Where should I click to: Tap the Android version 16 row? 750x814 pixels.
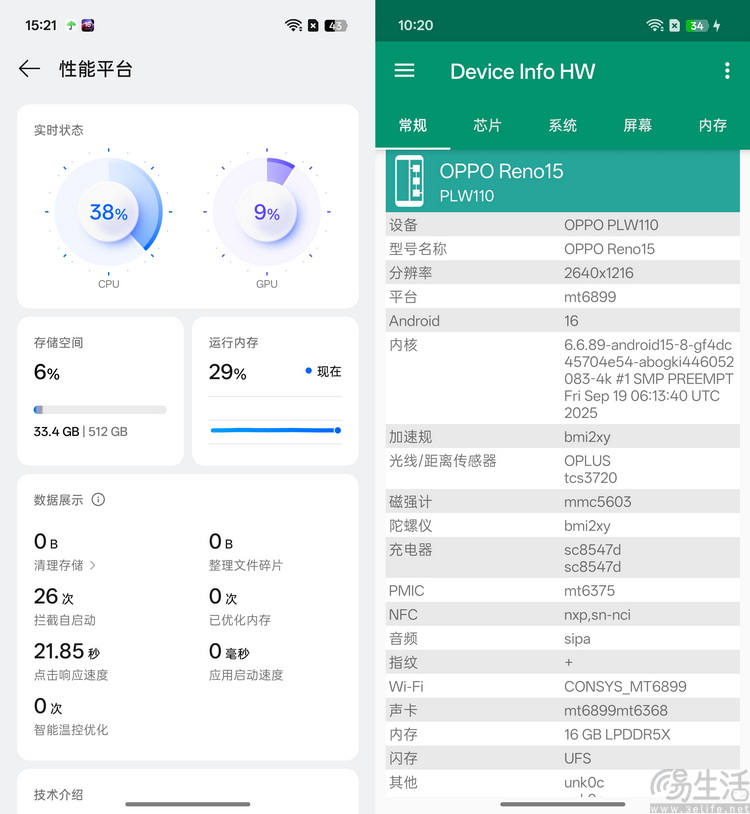tap(563, 320)
